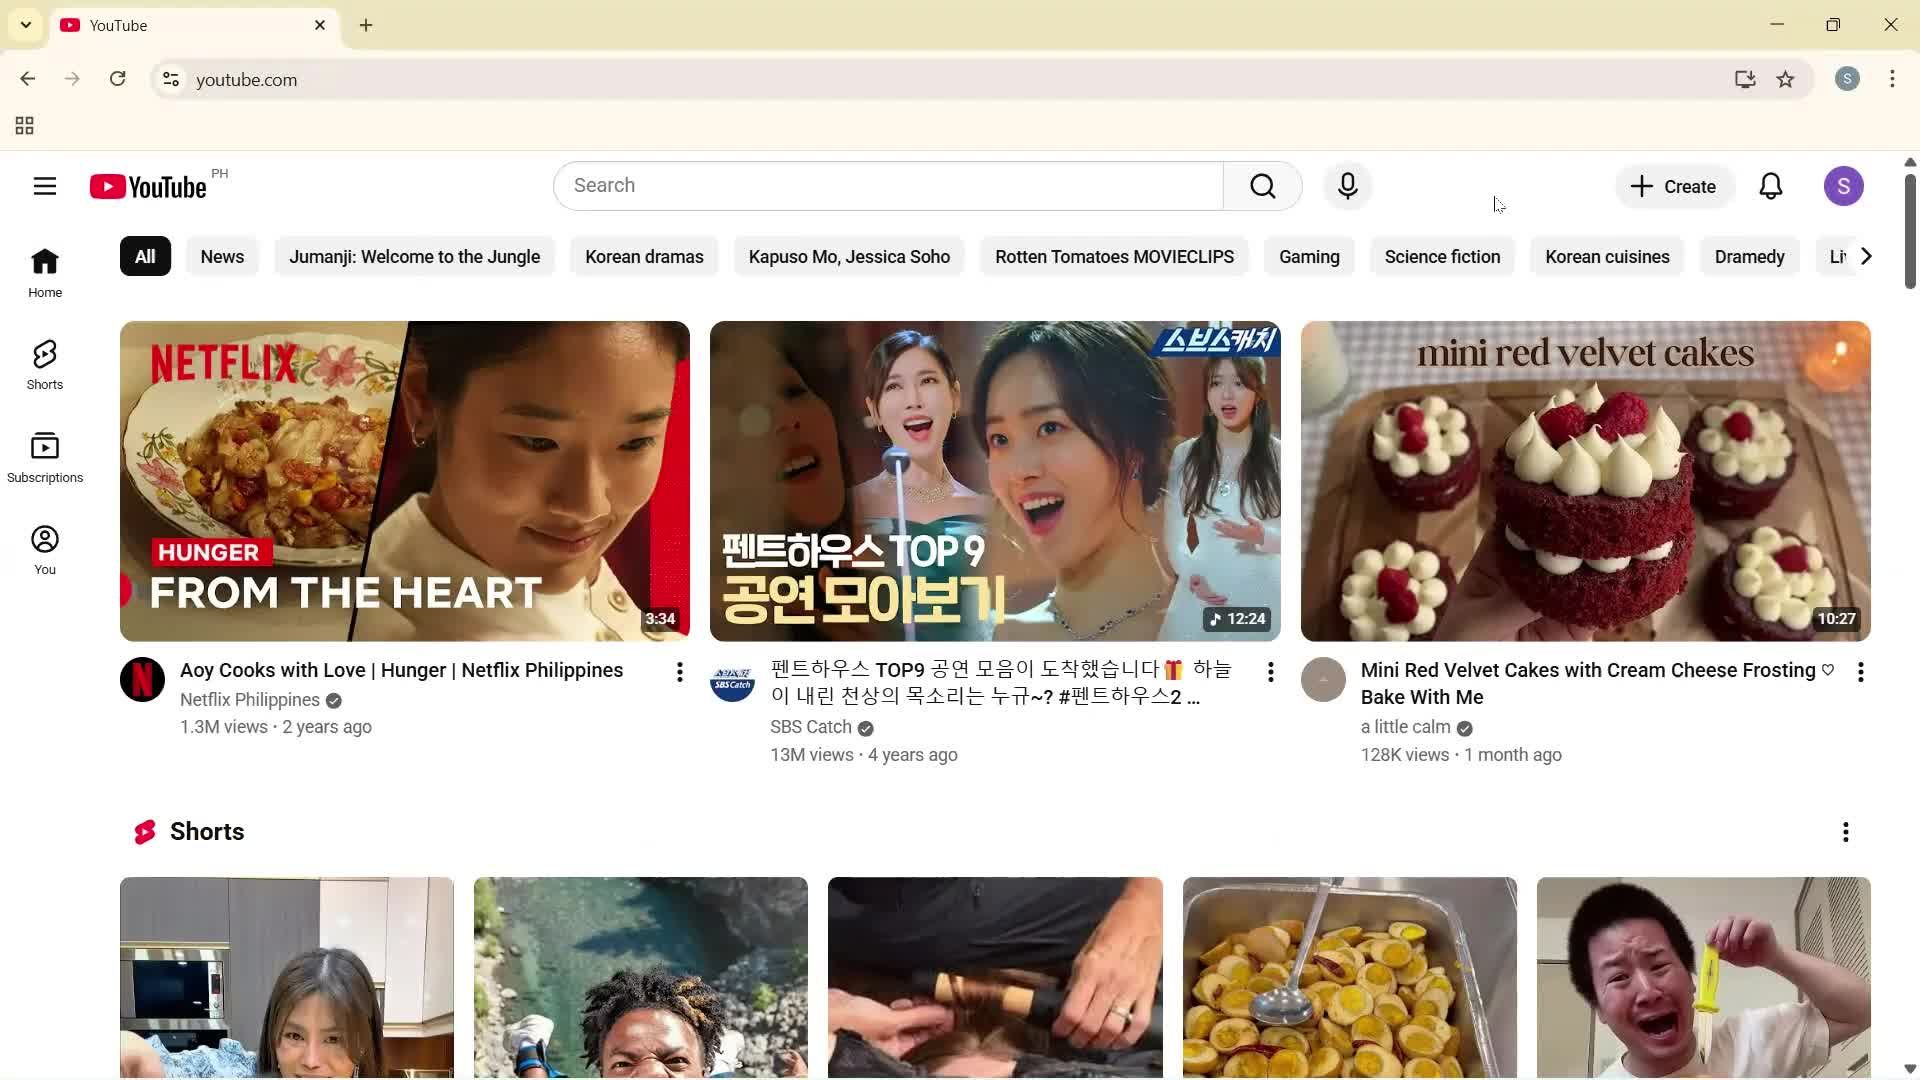Open the guide hamburger menu

point(45,186)
